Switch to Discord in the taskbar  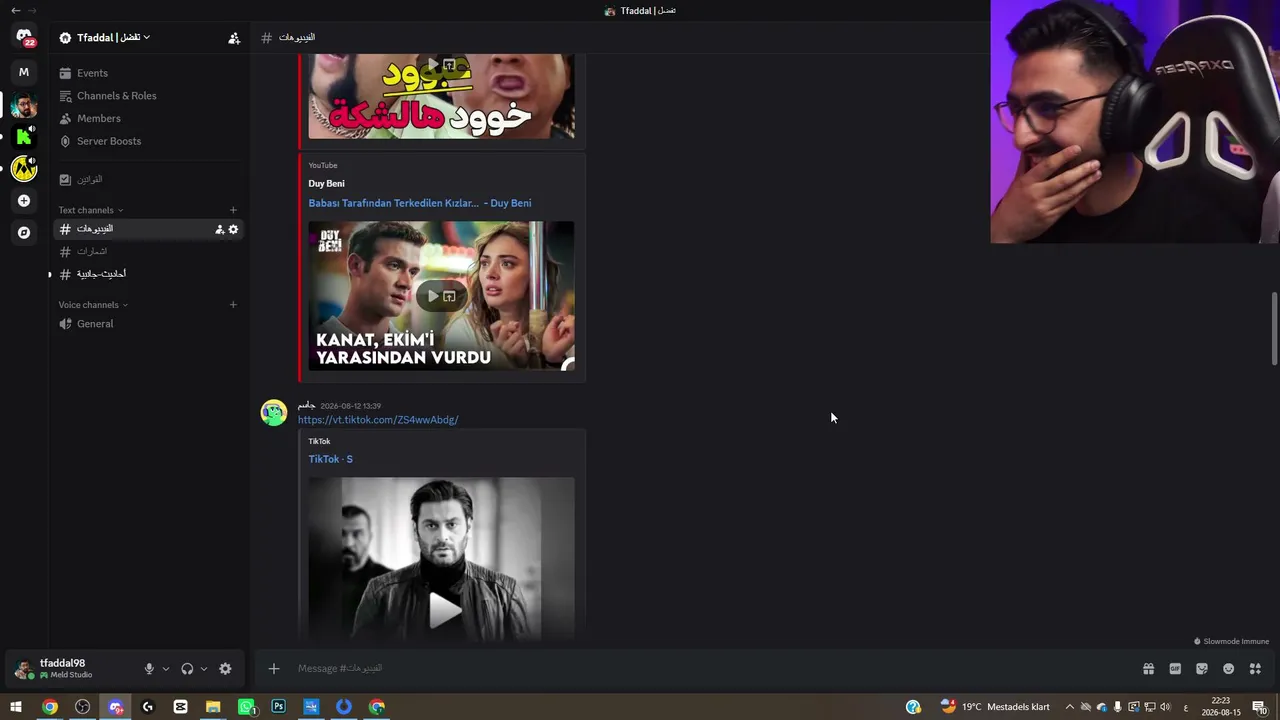(x=115, y=707)
